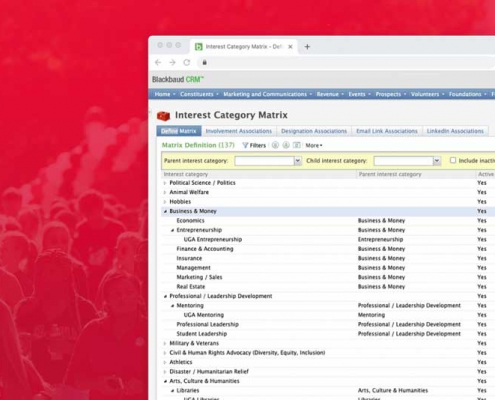Screen dimensions: 495x400
Task: Expand the Political Science / Politics row
Action: tap(165, 183)
